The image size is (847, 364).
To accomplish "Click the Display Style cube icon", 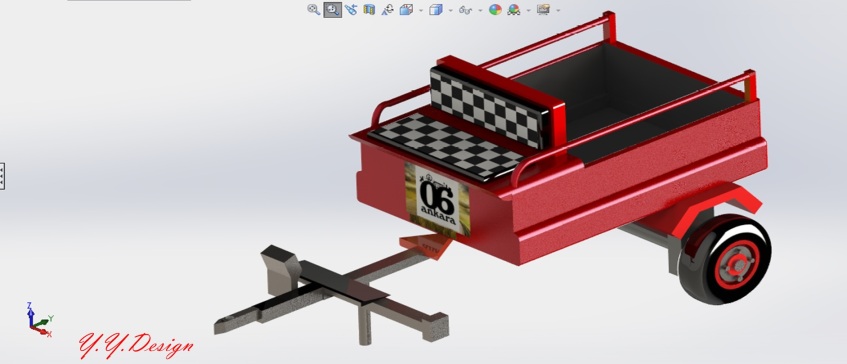I will point(435,9).
